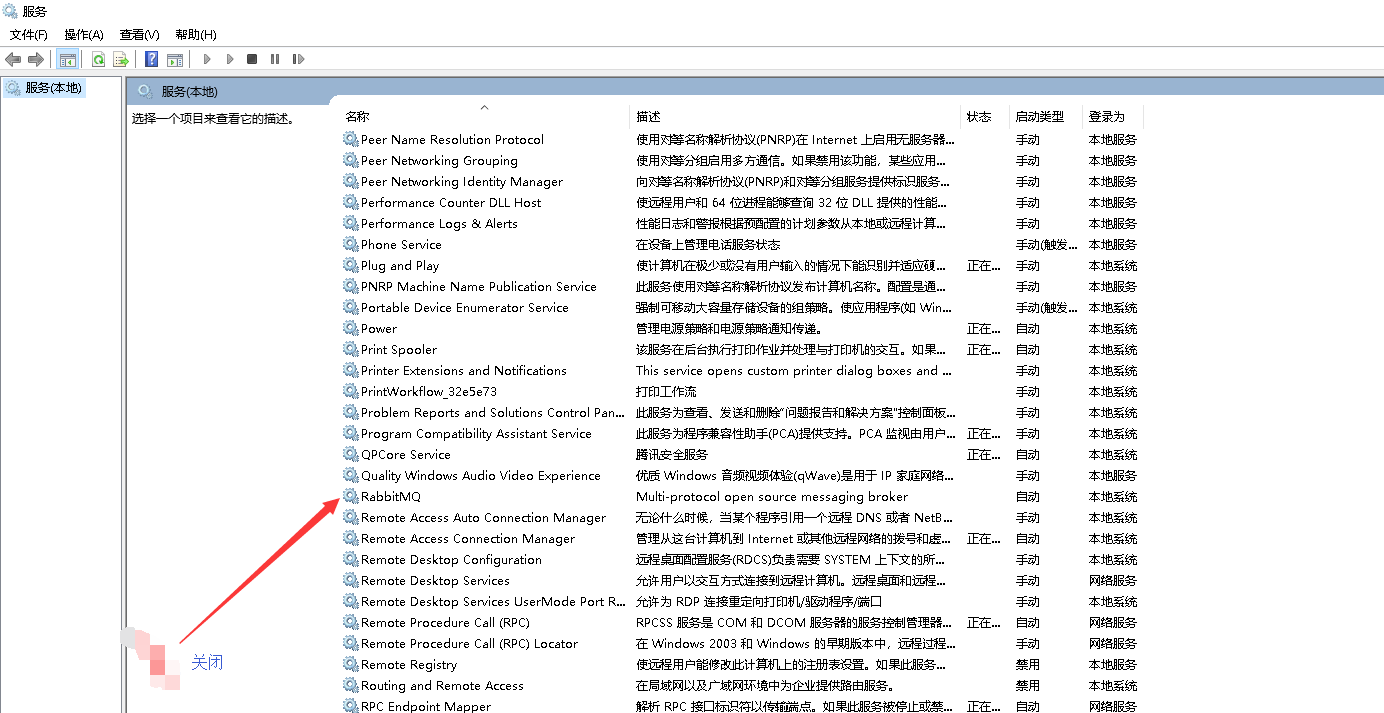This screenshot has height=713, width=1384.
Task: Click 在设备上管理电话服务状态 description text
Action: click(x=708, y=244)
